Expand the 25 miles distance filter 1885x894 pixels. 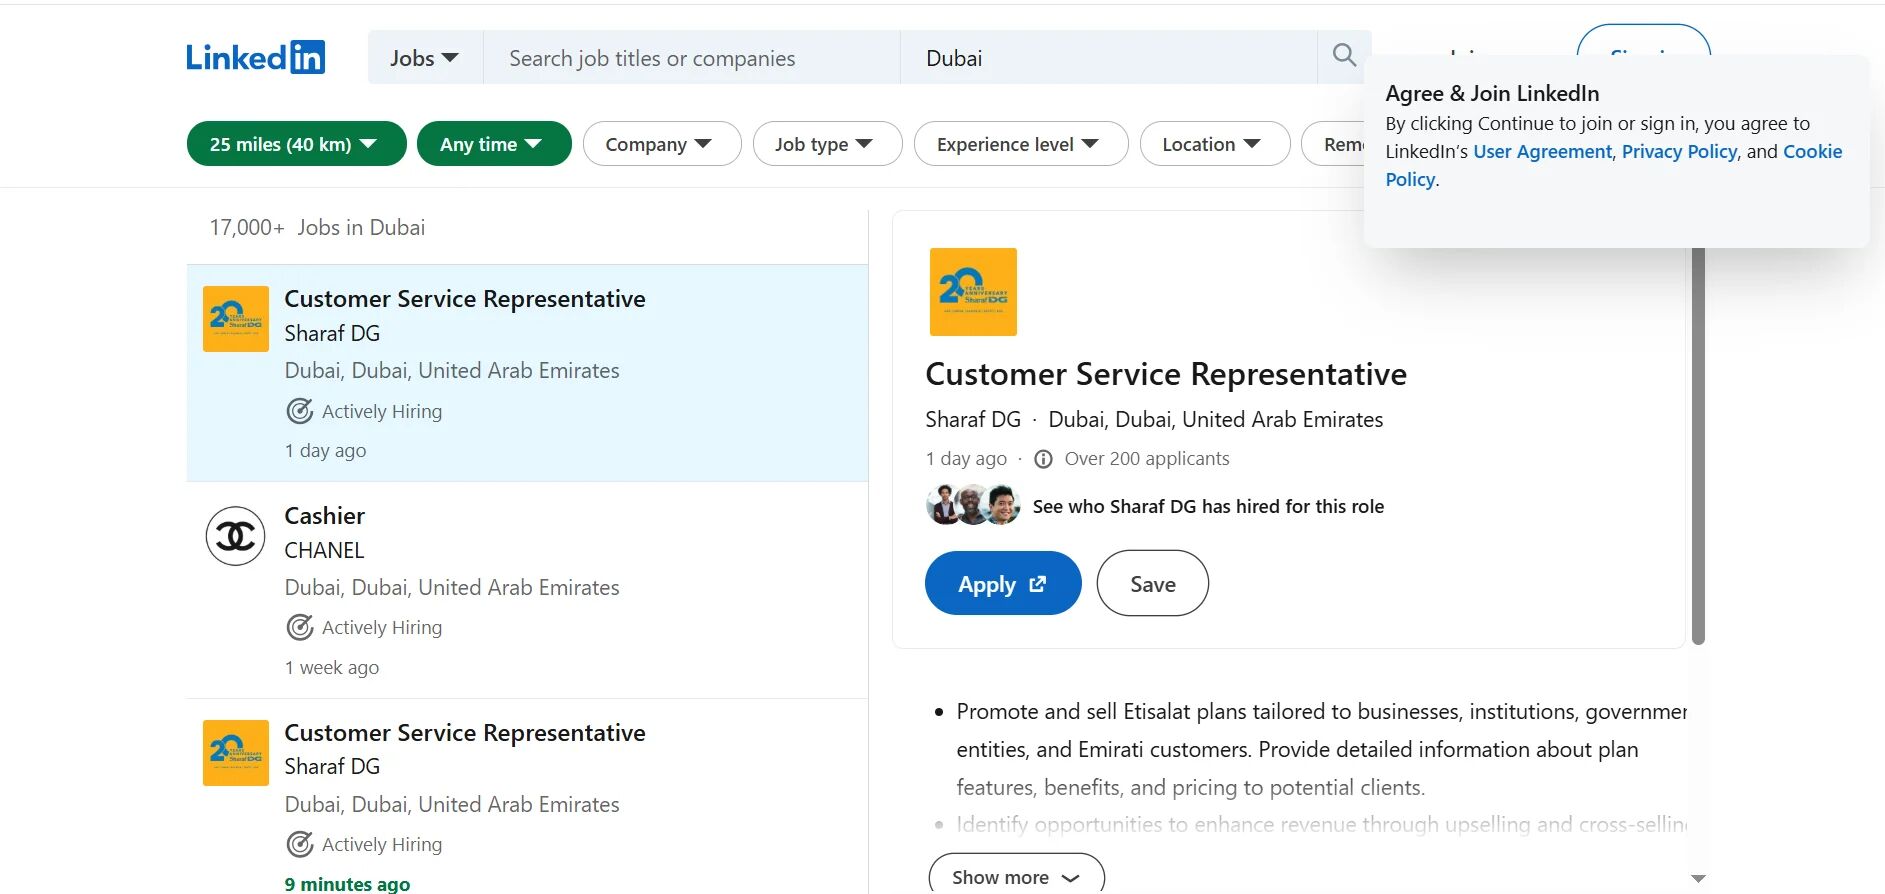click(x=296, y=144)
